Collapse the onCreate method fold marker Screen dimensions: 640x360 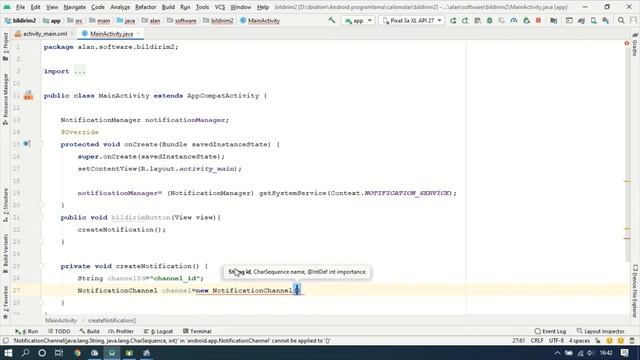tap(41, 144)
